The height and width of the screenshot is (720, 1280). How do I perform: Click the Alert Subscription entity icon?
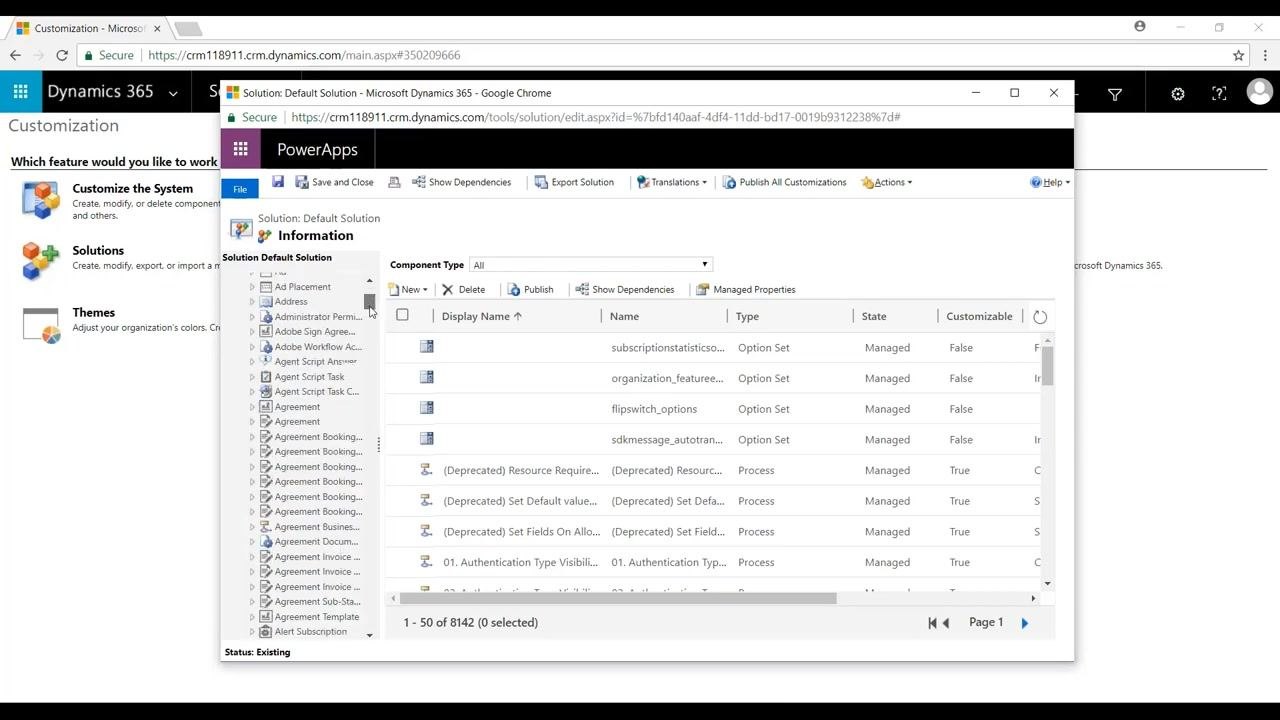click(x=266, y=632)
